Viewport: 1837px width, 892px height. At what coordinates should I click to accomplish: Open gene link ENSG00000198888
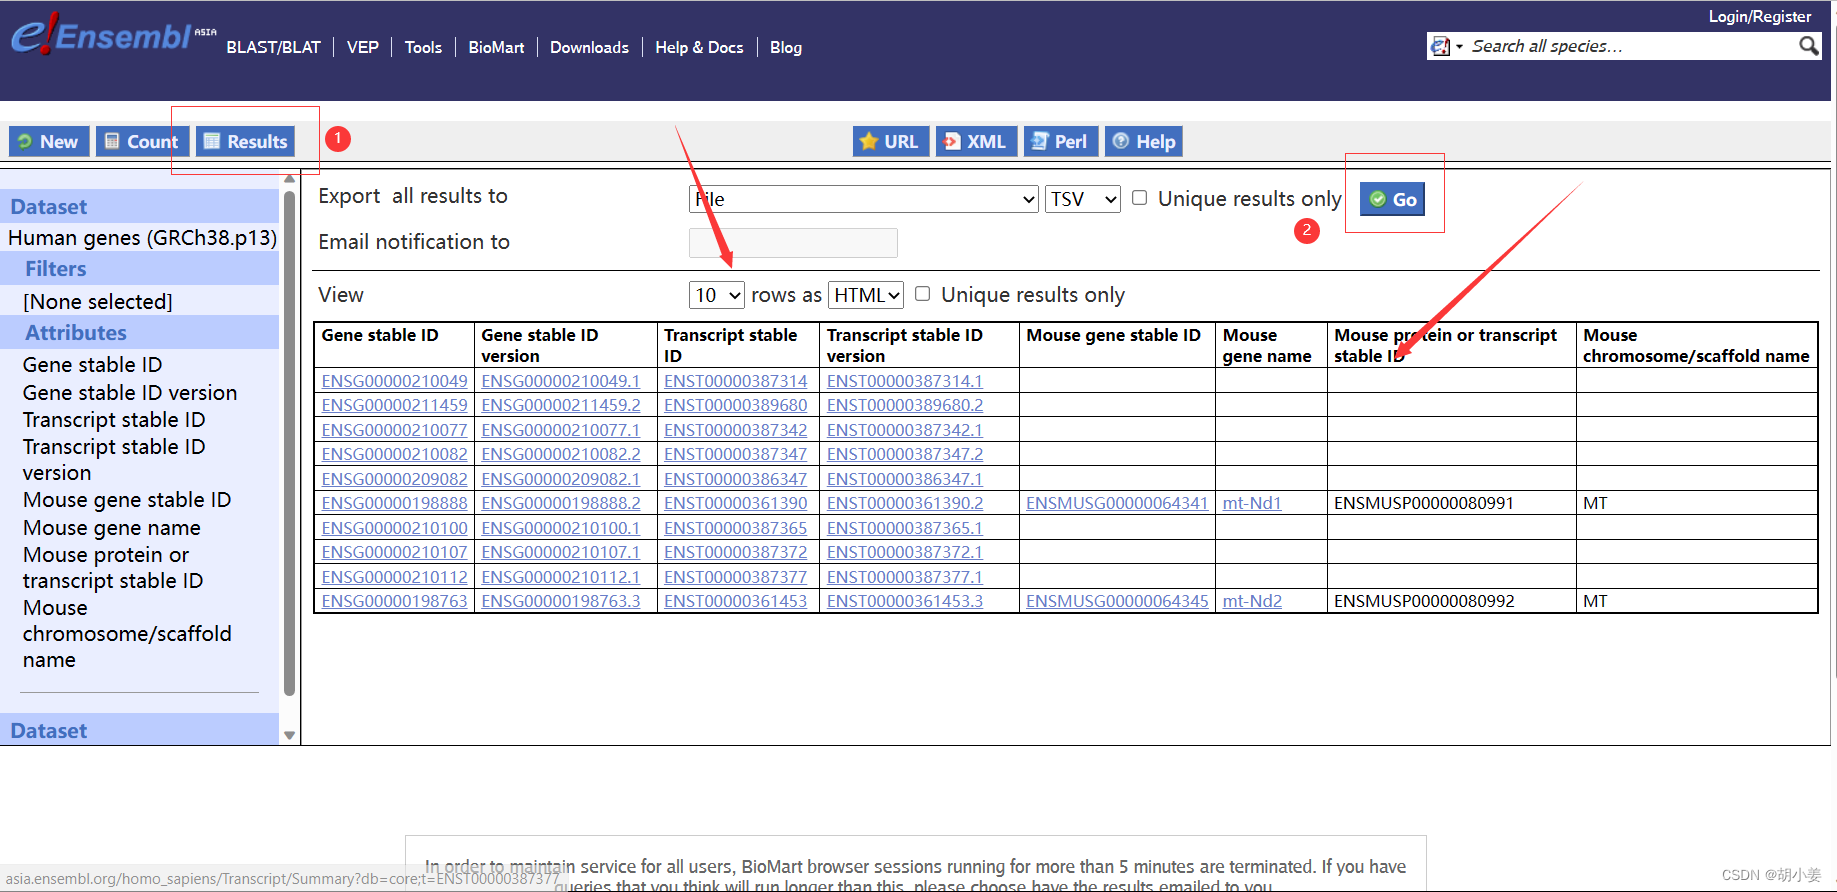(394, 503)
